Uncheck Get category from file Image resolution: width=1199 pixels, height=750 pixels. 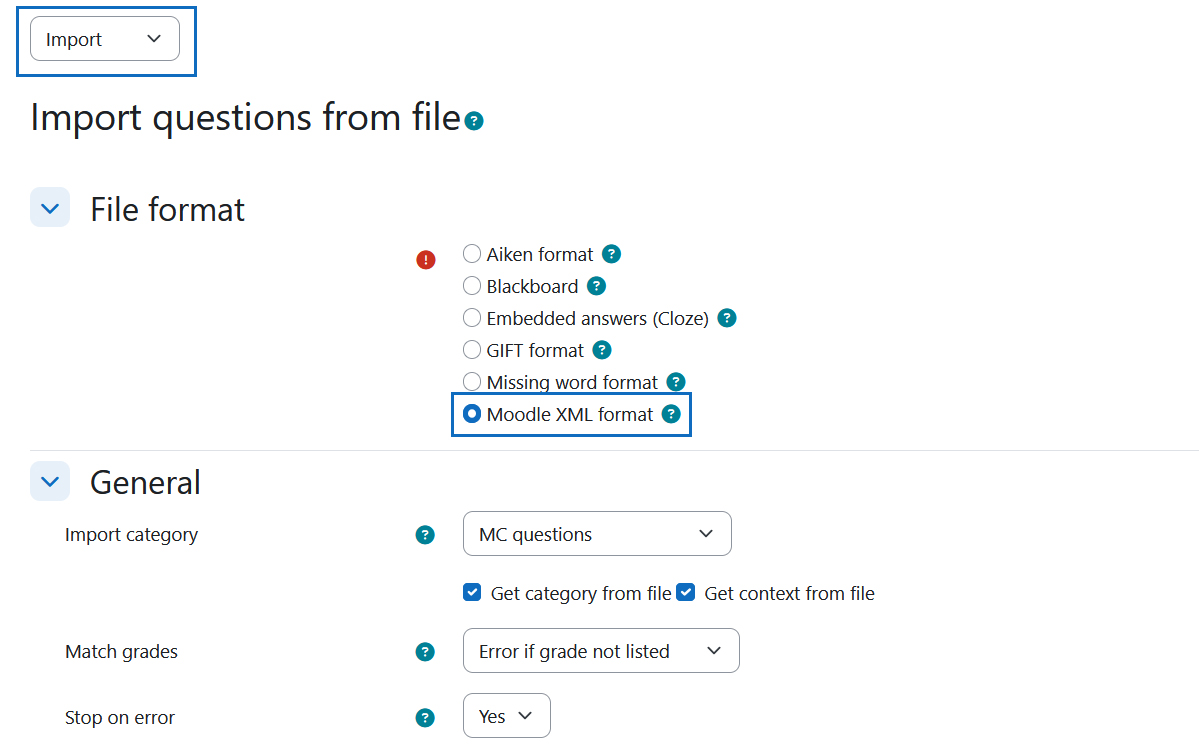click(472, 593)
